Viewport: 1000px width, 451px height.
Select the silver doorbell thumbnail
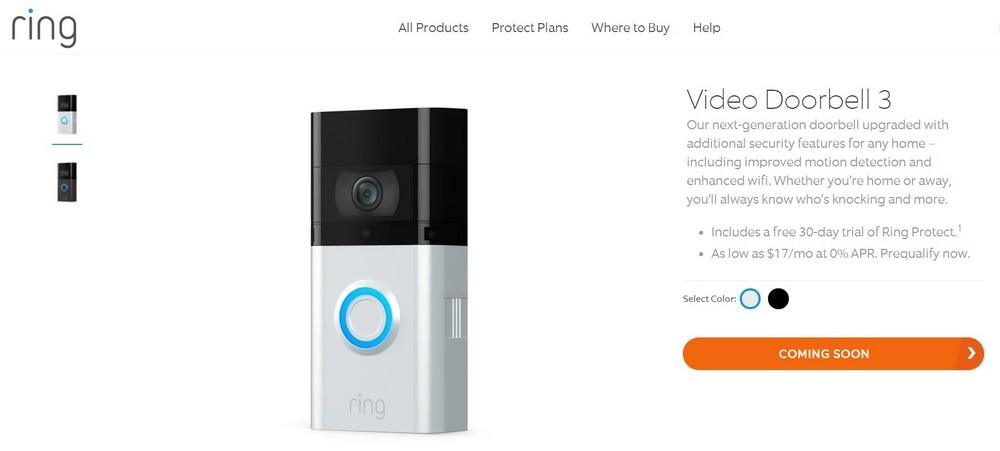67,114
